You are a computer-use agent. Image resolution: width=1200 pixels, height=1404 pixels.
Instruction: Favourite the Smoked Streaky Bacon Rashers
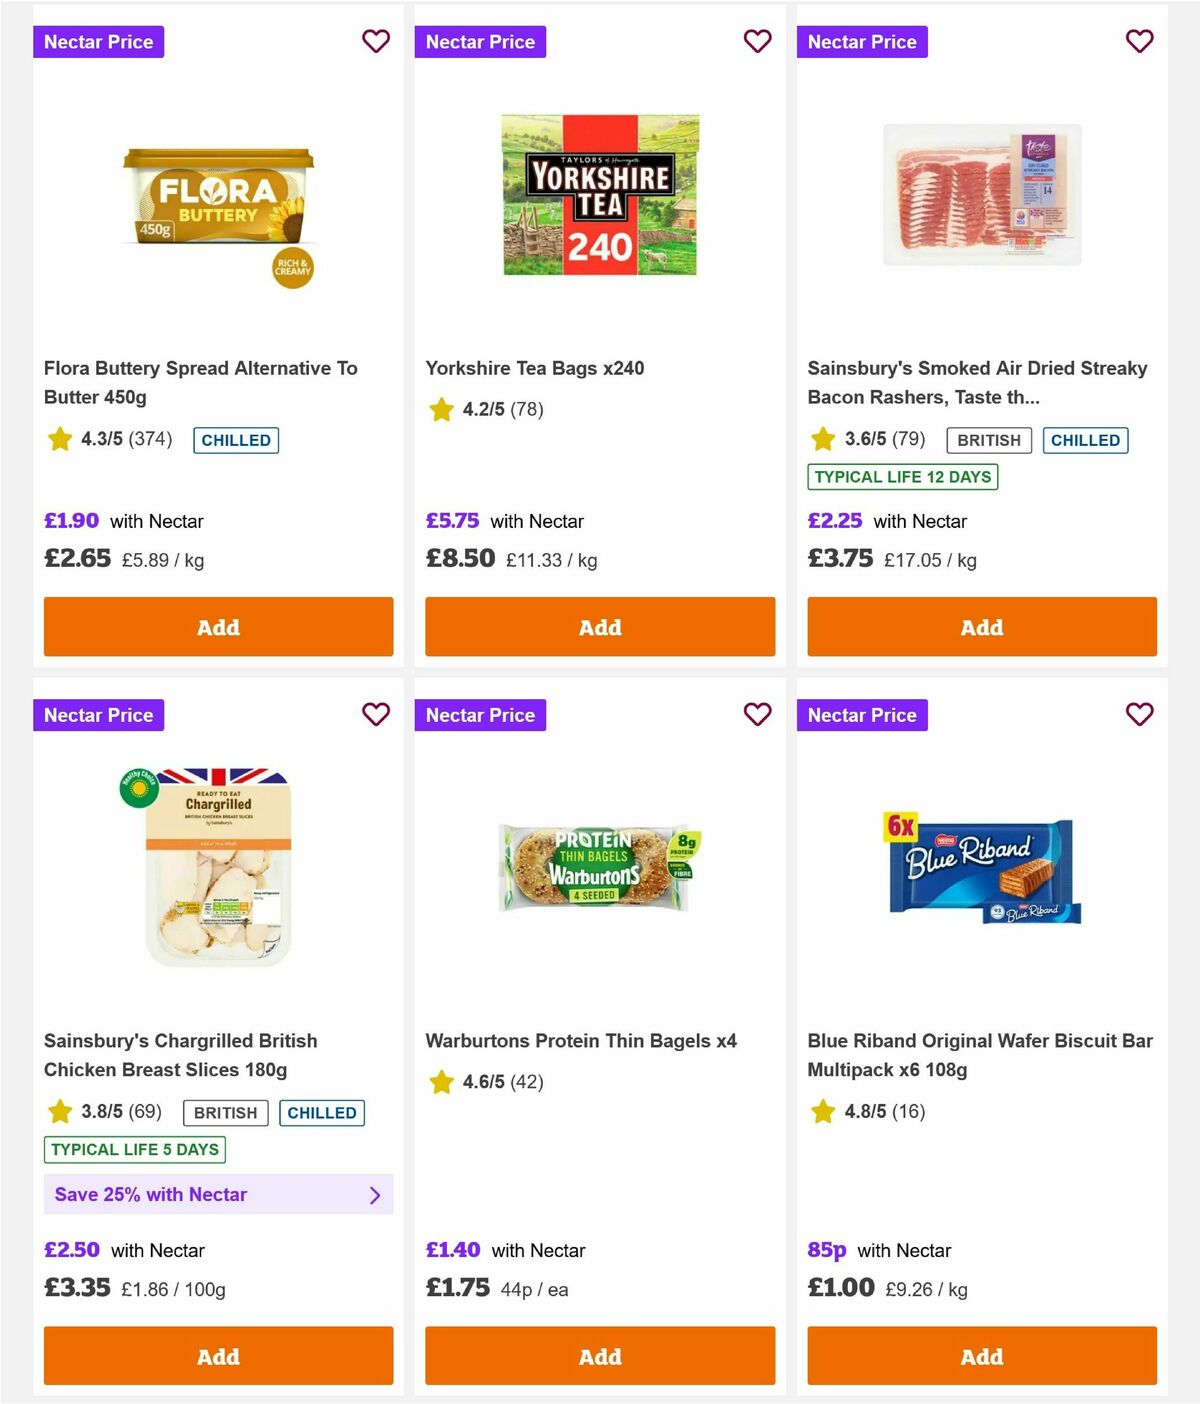click(1139, 41)
